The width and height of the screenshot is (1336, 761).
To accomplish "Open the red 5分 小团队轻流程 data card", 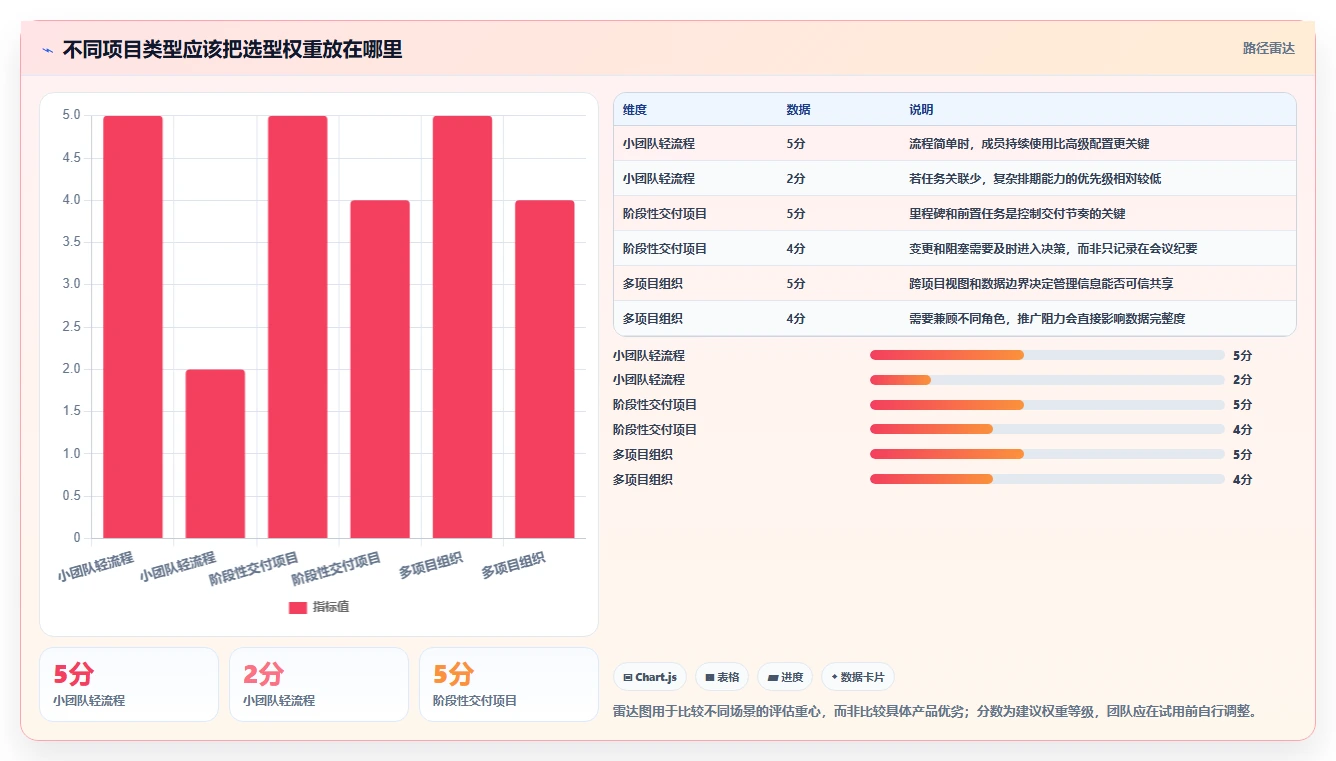I will pyautogui.click(x=129, y=684).
